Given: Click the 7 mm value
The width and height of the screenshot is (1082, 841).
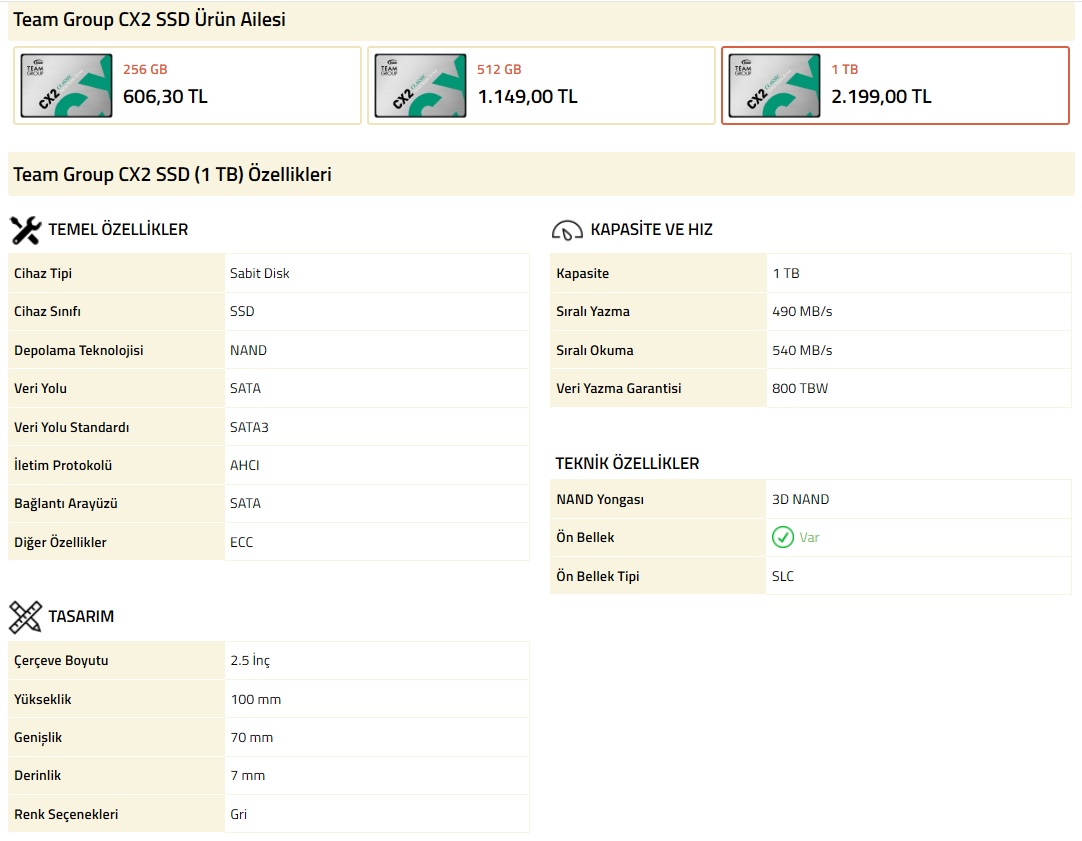Looking at the screenshot, I should (x=247, y=775).
